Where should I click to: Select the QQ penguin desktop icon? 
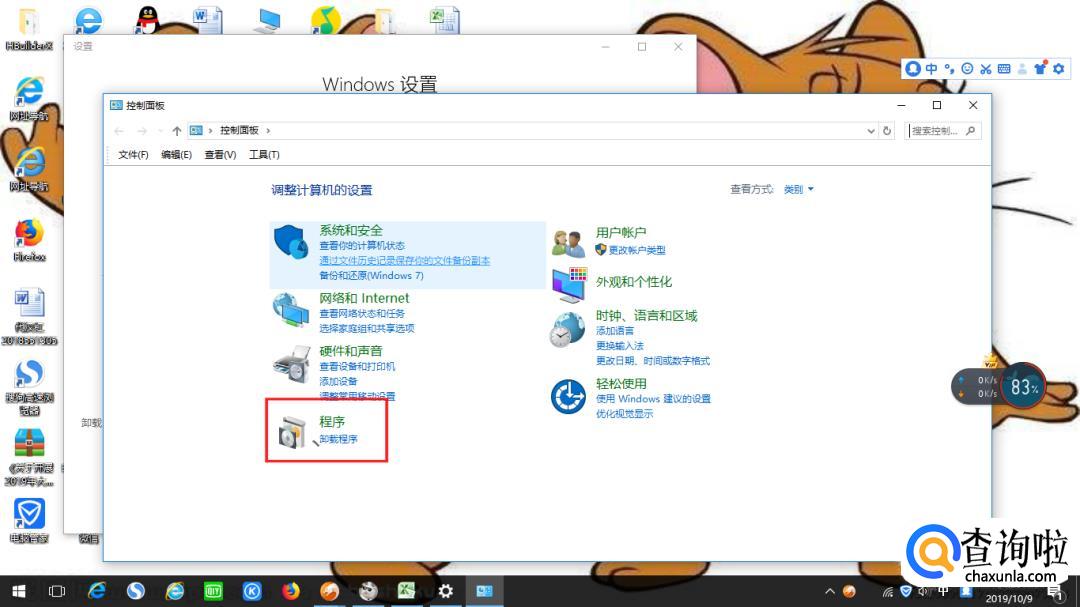tap(147, 19)
